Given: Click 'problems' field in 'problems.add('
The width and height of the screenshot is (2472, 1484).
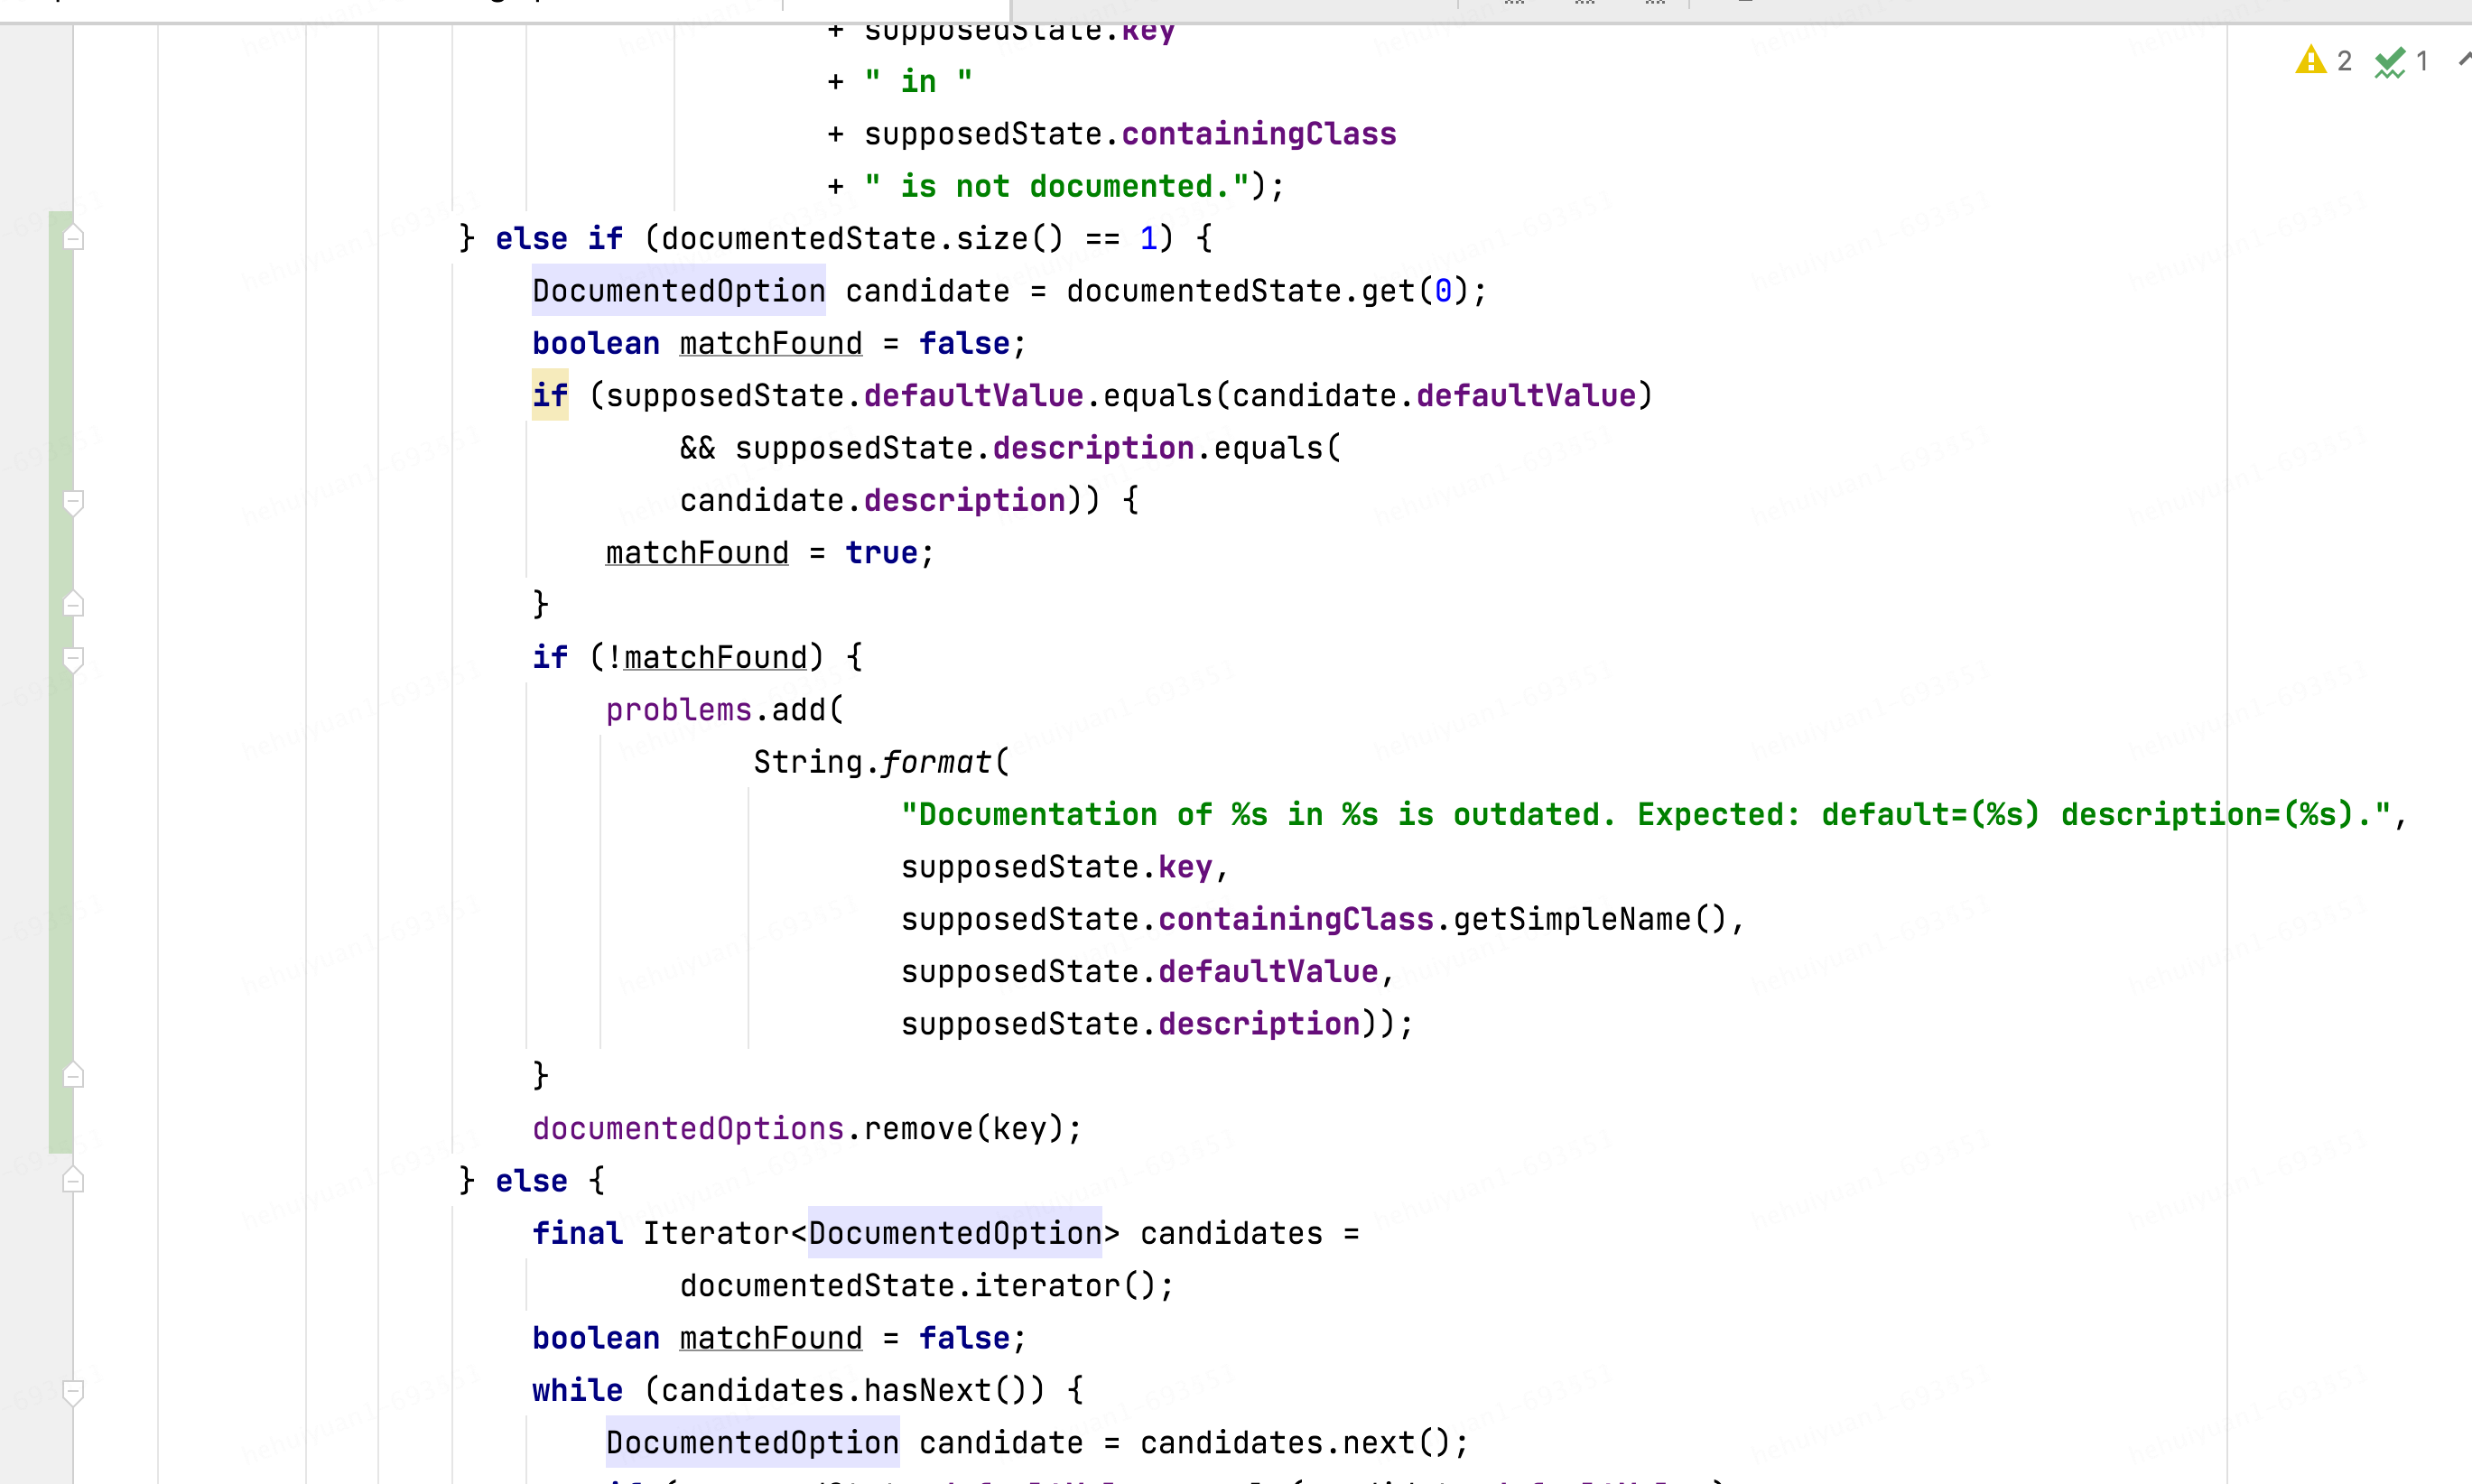Looking at the screenshot, I should click(x=678, y=710).
